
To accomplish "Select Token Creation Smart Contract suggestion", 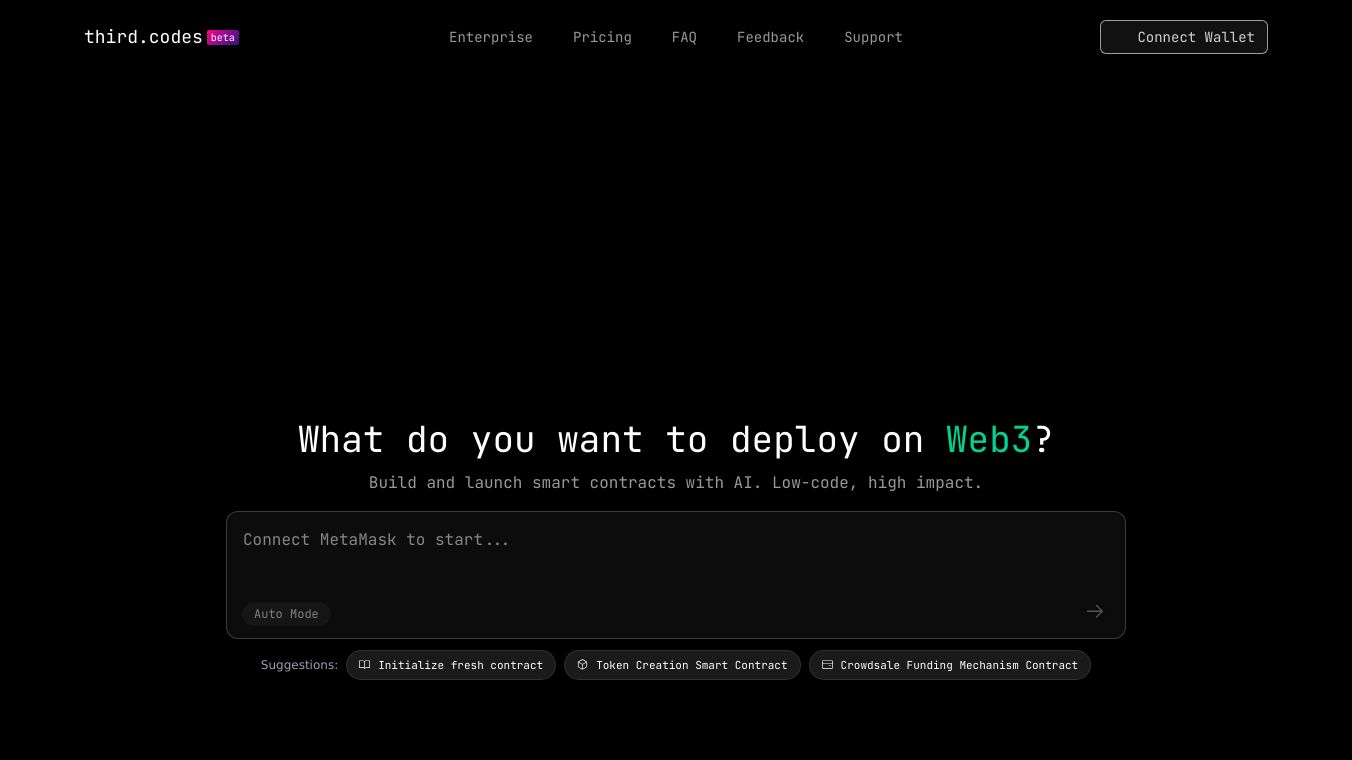I will click(x=682, y=665).
